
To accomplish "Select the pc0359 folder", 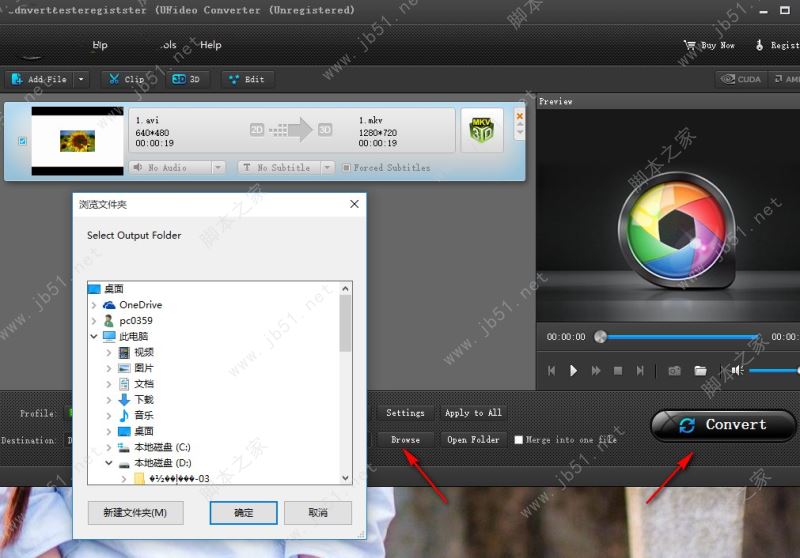I will tap(136, 321).
